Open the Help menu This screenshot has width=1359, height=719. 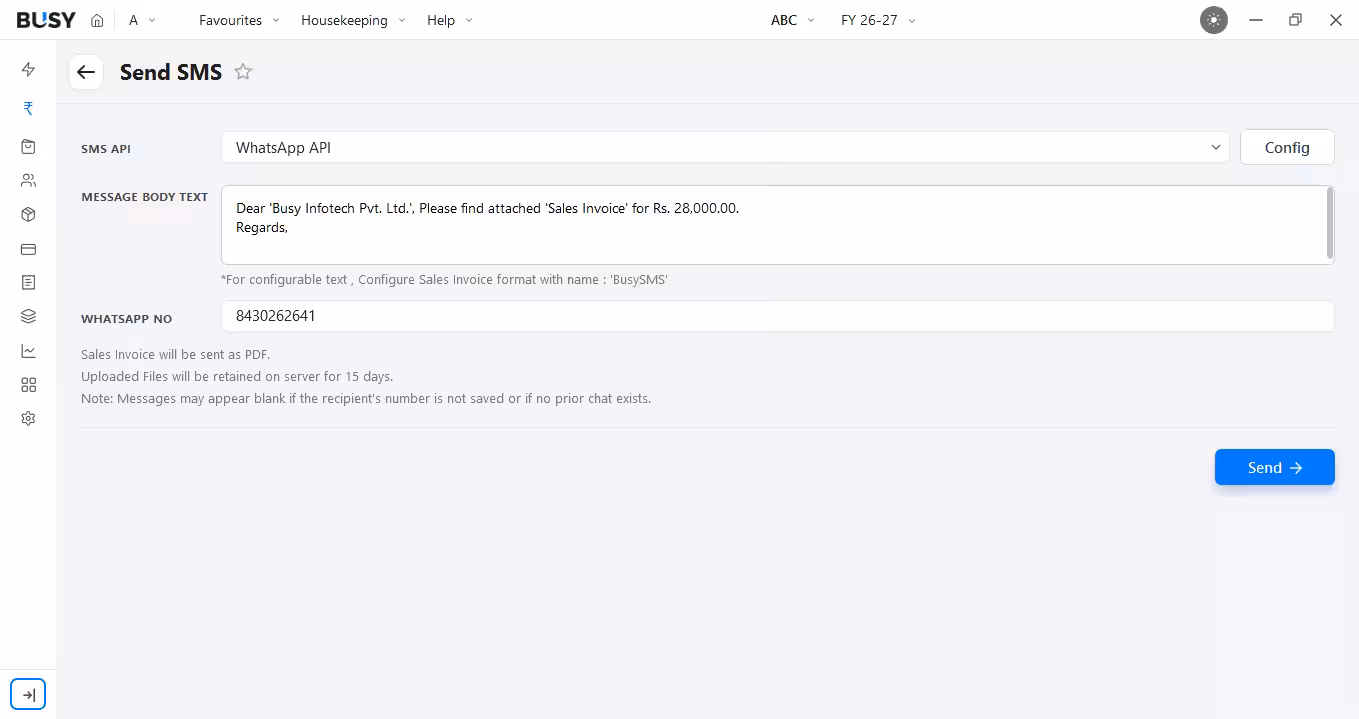pos(450,20)
